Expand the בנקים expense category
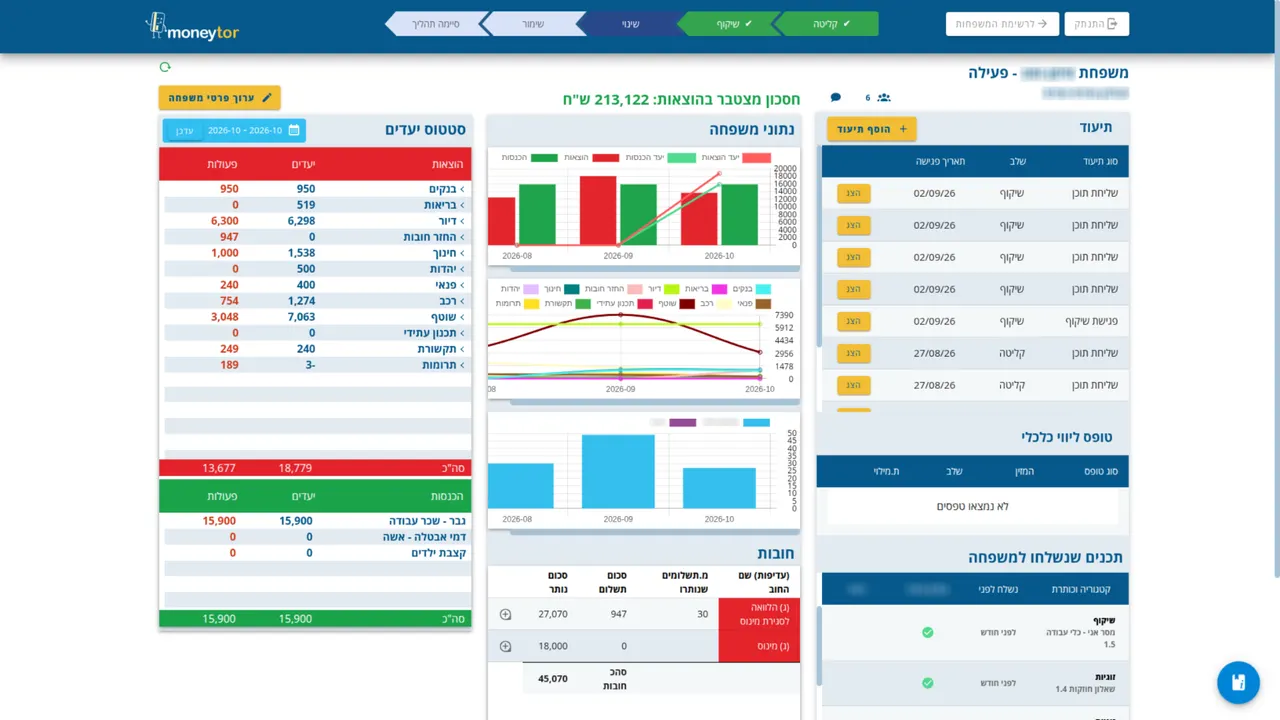Image resolution: width=1280 pixels, height=720 pixels. point(446,189)
